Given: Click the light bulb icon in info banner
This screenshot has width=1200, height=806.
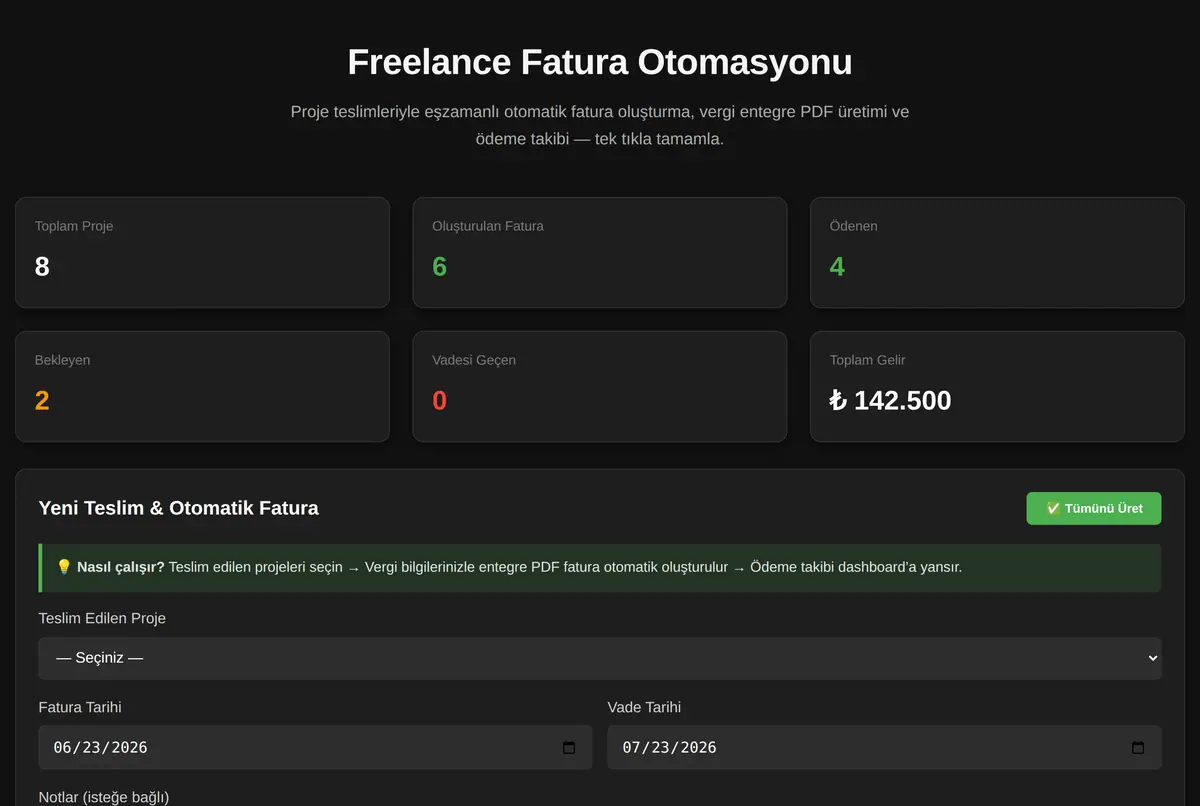Looking at the screenshot, I should (64, 567).
